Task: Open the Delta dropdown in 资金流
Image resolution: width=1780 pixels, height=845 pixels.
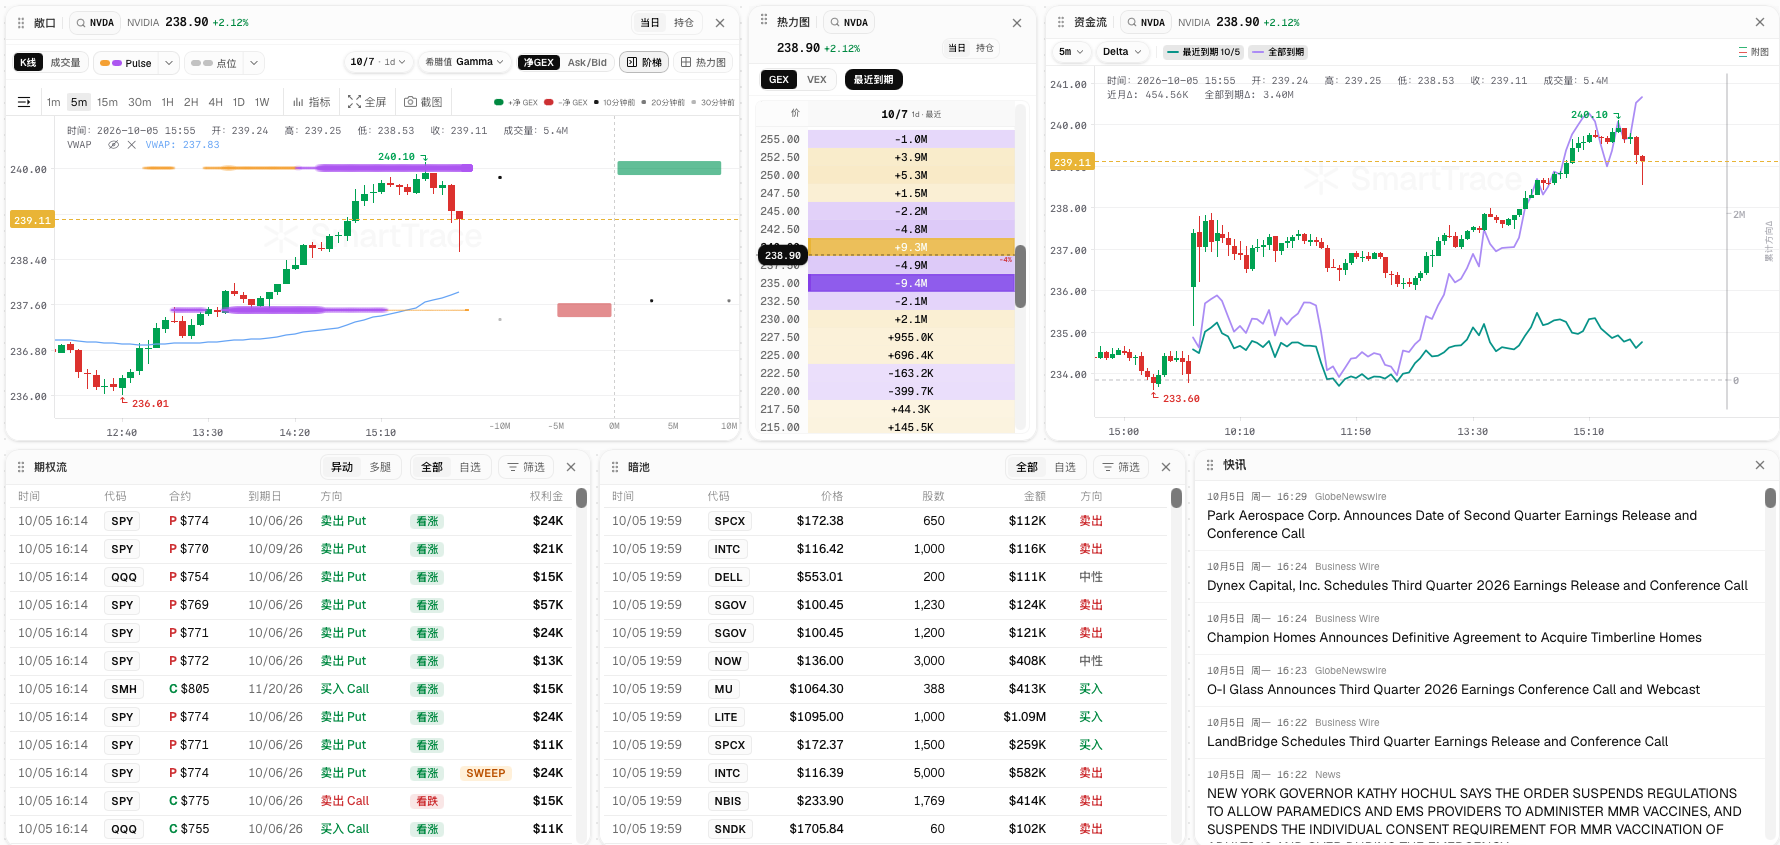Action: pos(1122,52)
